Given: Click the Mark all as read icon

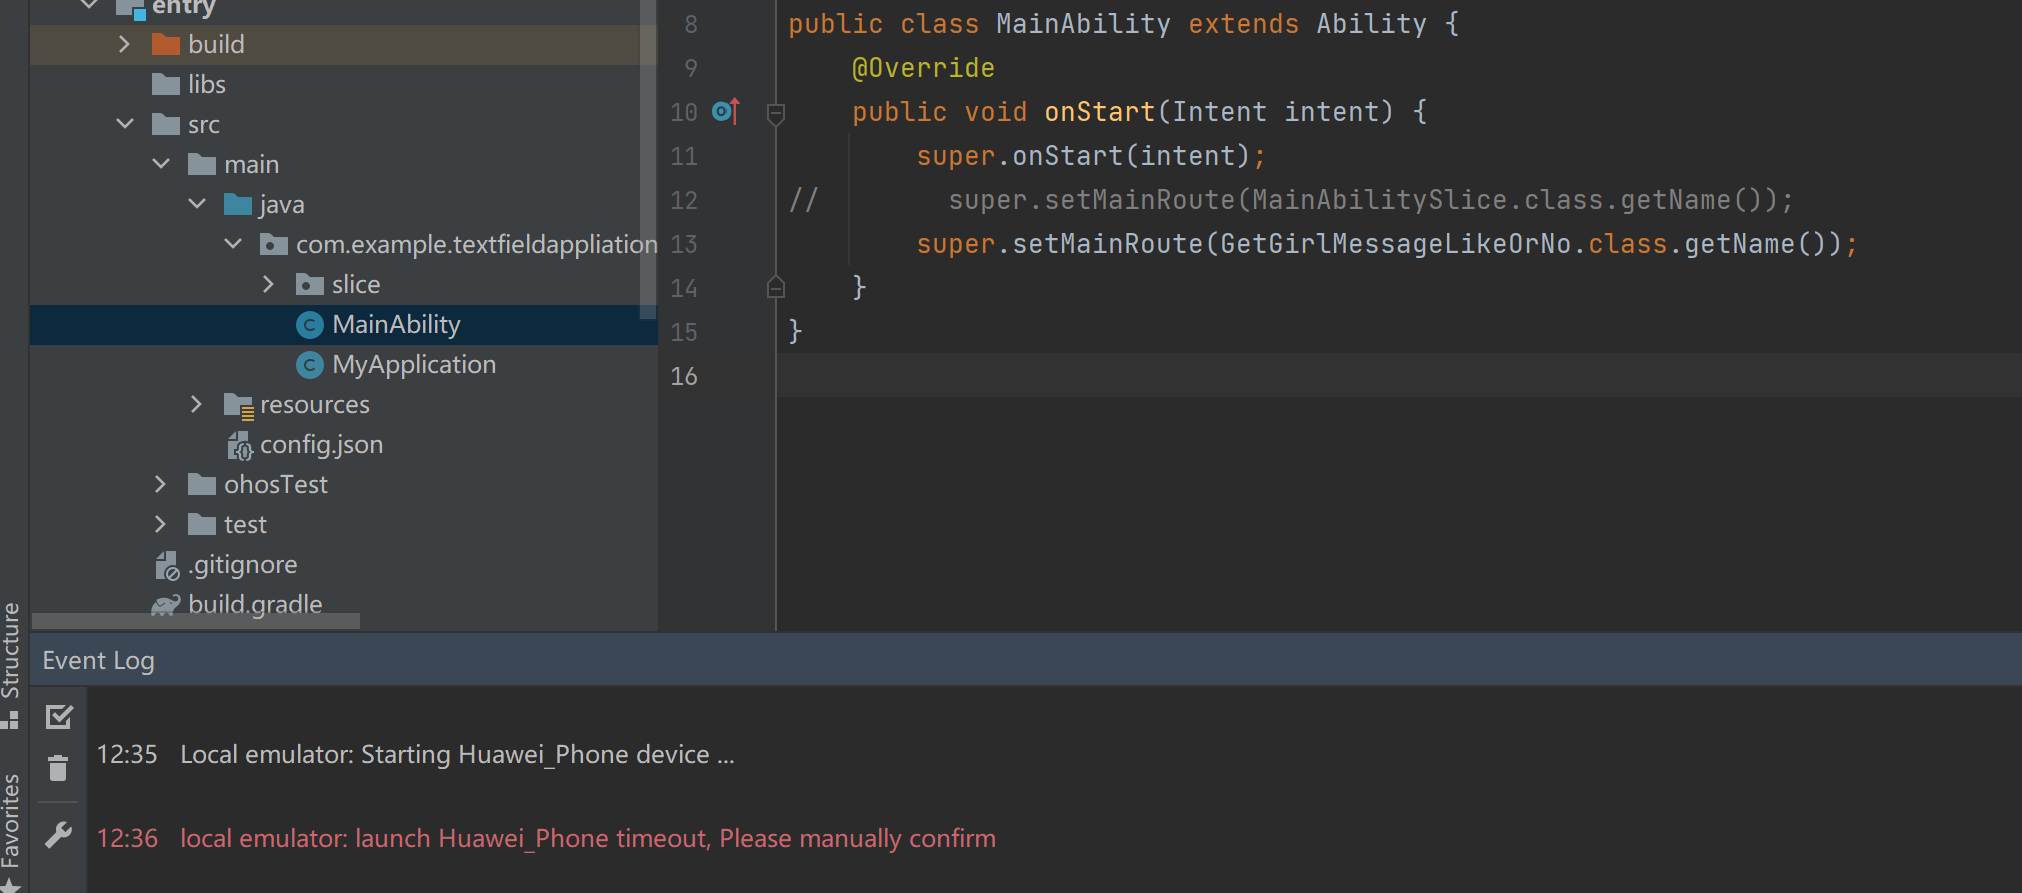Looking at the screenshot, I should tap(59, 716).
